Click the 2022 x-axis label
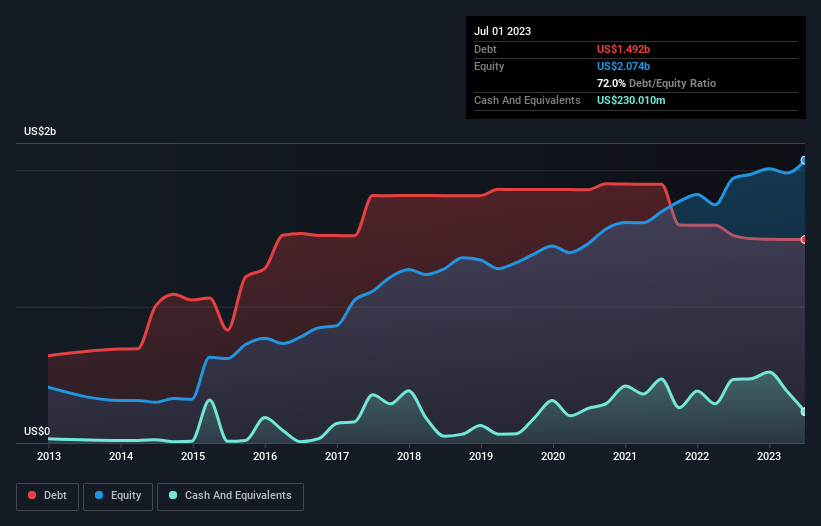The image size is (821, 526). [x=697, y=456]
